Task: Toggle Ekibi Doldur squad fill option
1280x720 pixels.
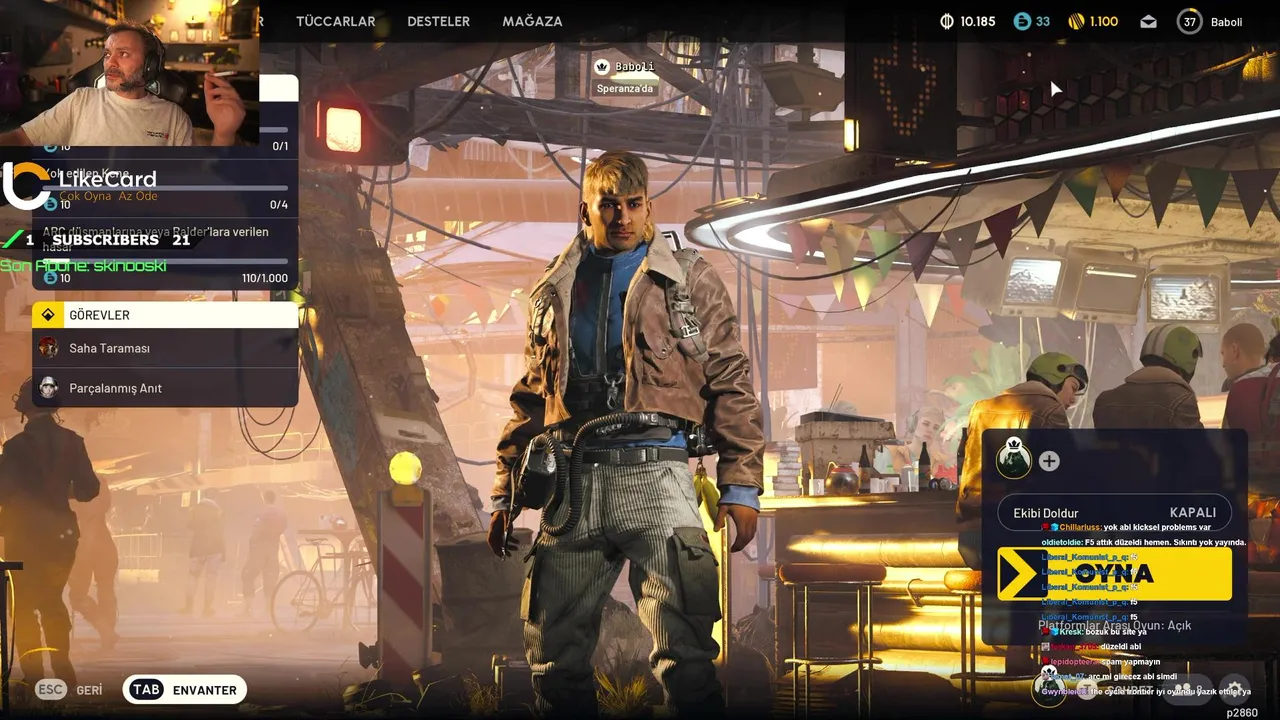Action: pyautogui.click(x=1114, y=513)
